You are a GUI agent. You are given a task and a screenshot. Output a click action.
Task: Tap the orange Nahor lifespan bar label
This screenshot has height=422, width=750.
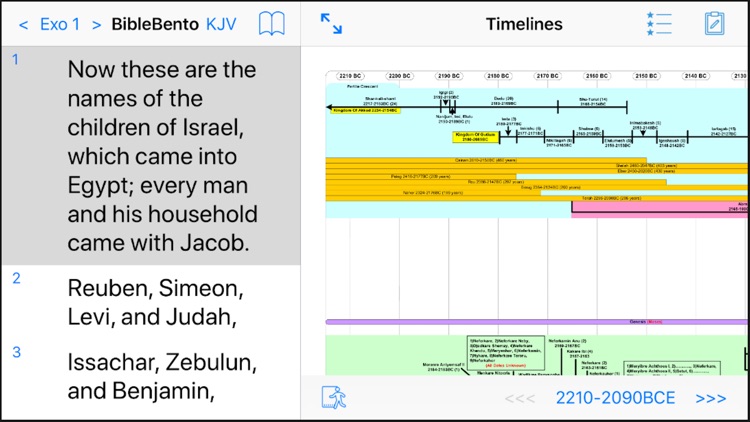(433, 193)
